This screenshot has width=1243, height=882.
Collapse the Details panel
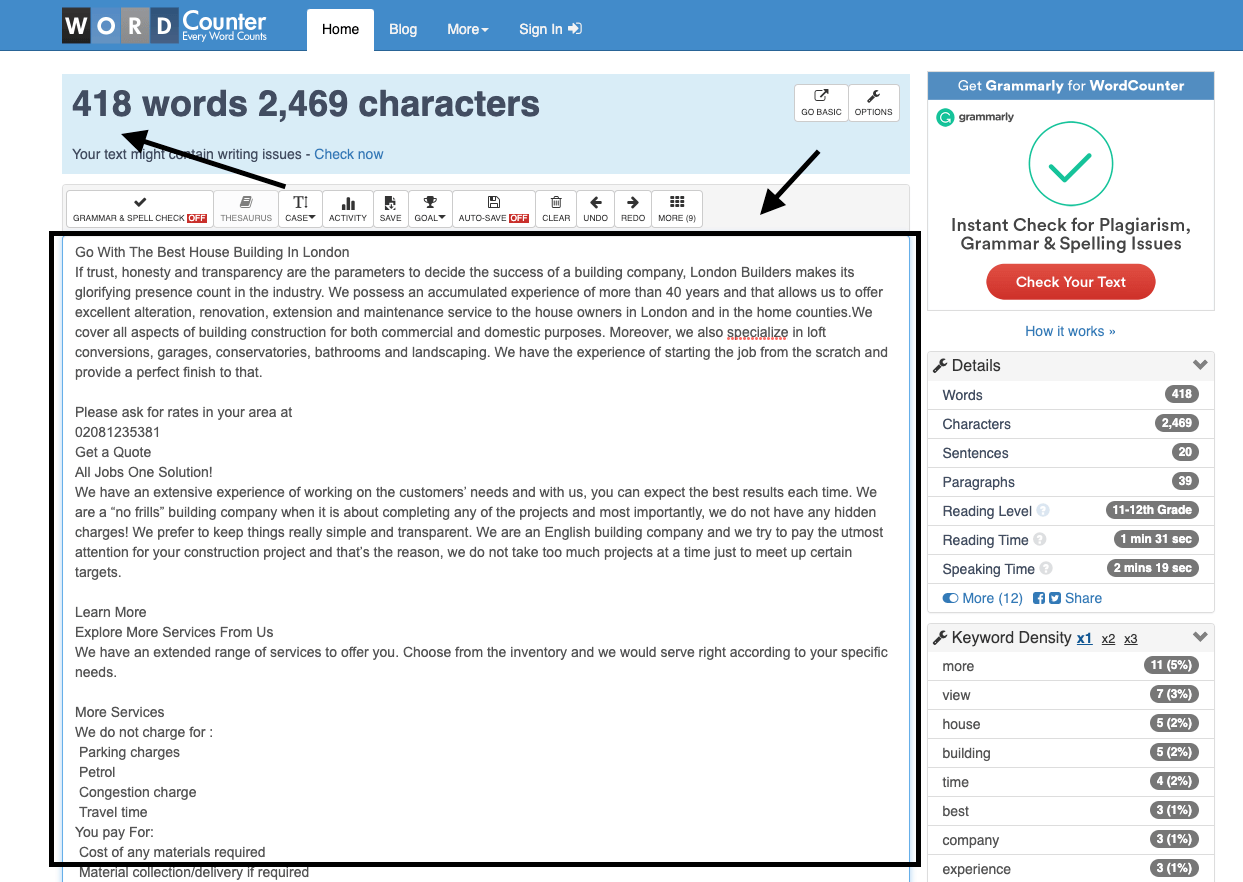tap(1200, 365)
